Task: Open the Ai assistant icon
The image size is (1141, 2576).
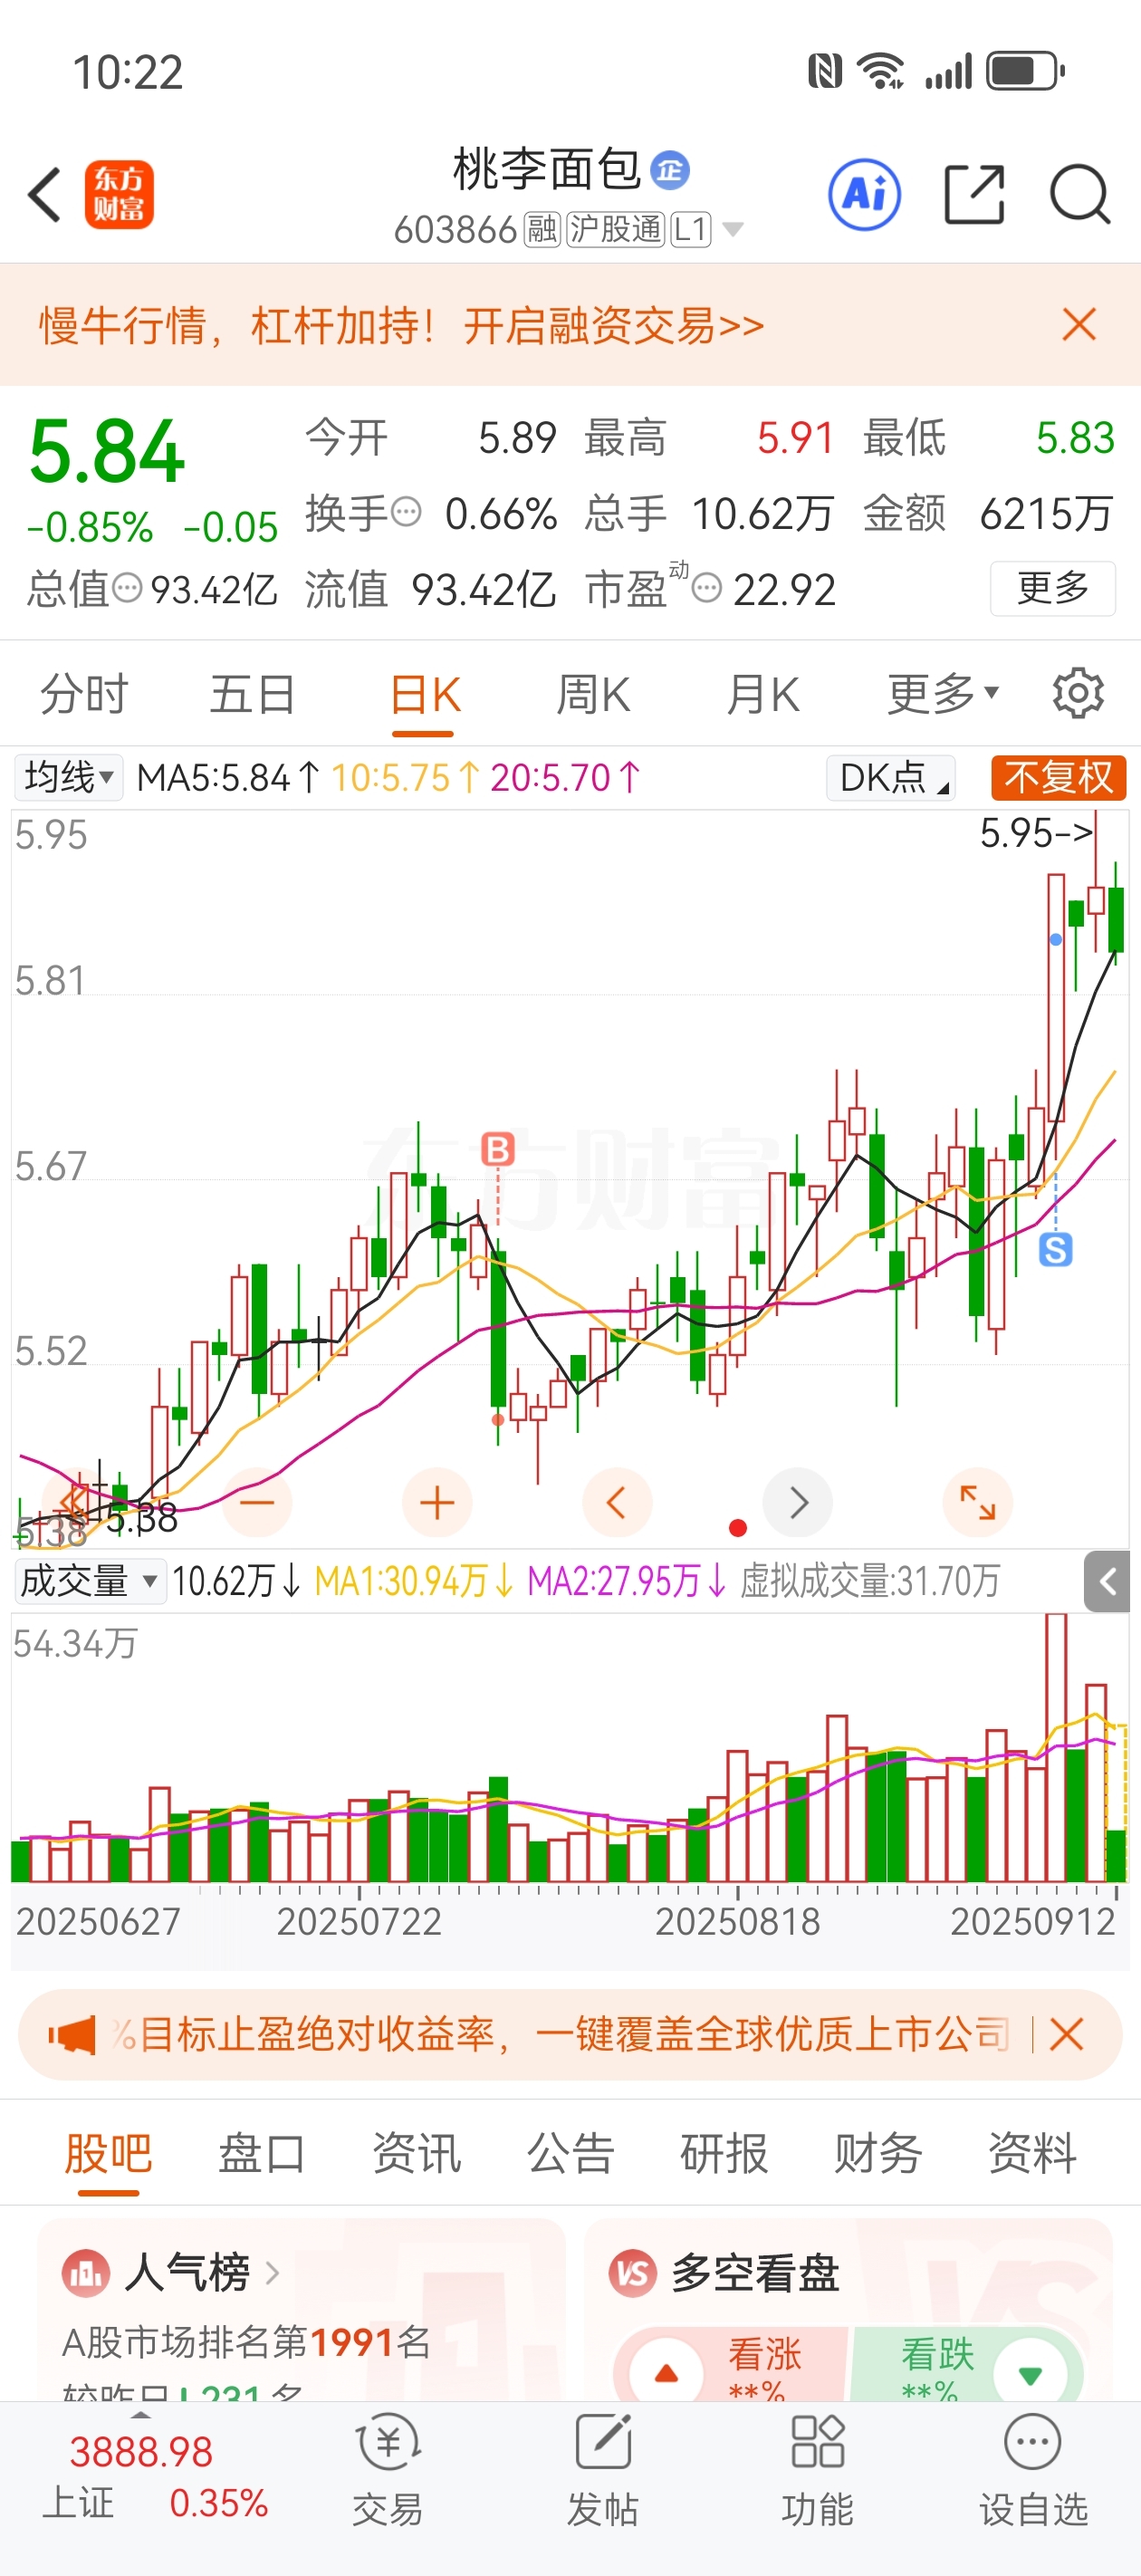Action: pyautogui.click(x=864, y=194)
